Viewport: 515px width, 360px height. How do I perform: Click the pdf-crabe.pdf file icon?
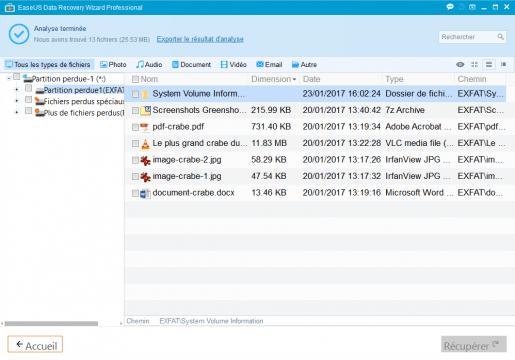click(145, 127)
